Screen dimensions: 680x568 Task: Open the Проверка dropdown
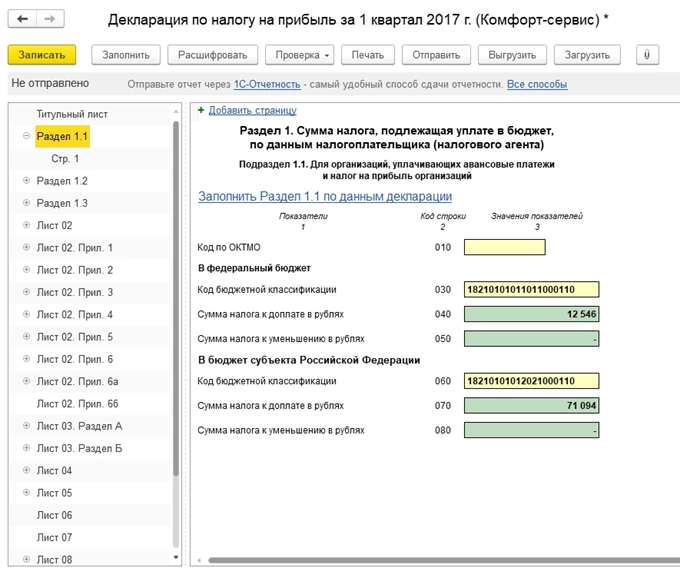pyautogui.click(x=300, y=55)
